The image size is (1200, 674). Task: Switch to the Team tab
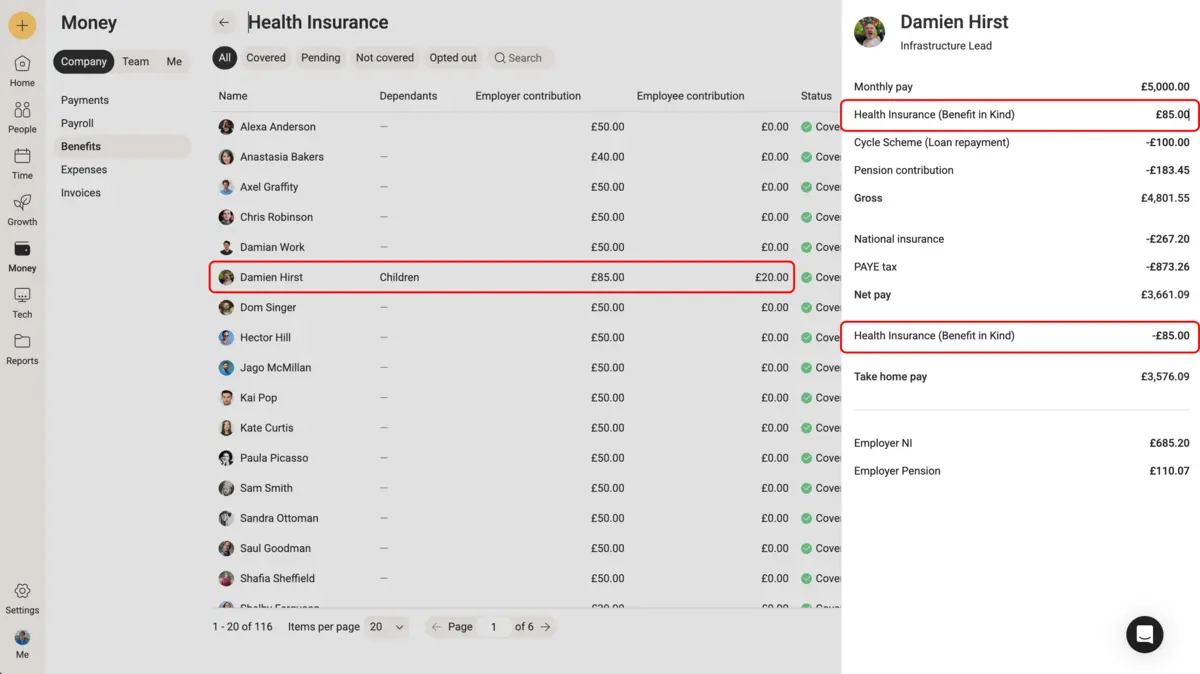(135, 61)
